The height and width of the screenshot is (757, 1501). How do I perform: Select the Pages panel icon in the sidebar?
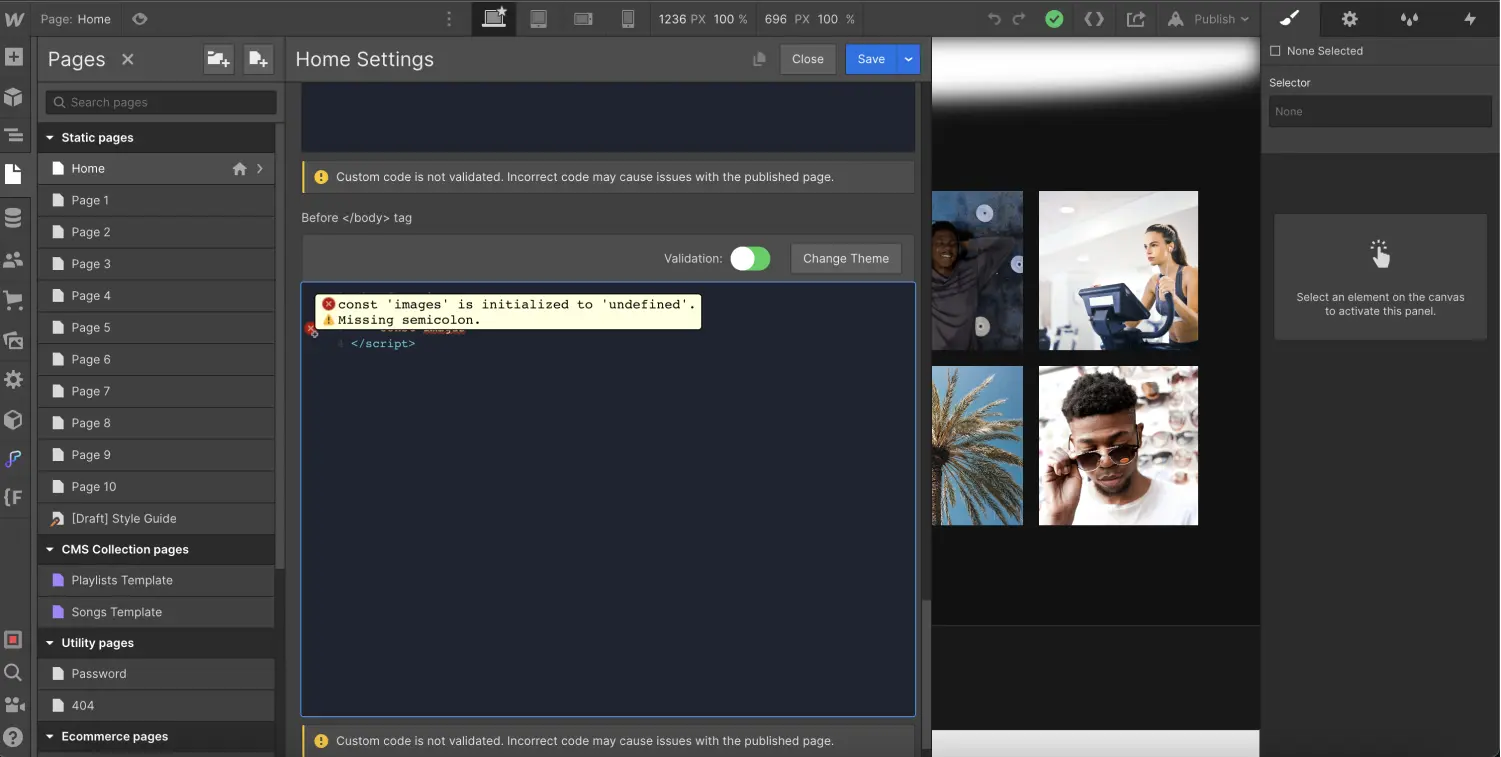point(14,174)
